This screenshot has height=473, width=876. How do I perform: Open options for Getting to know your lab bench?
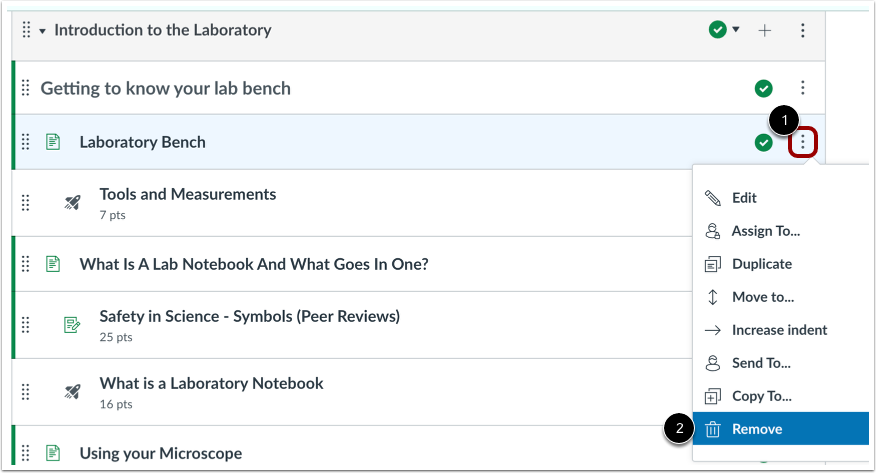(803, 89)
